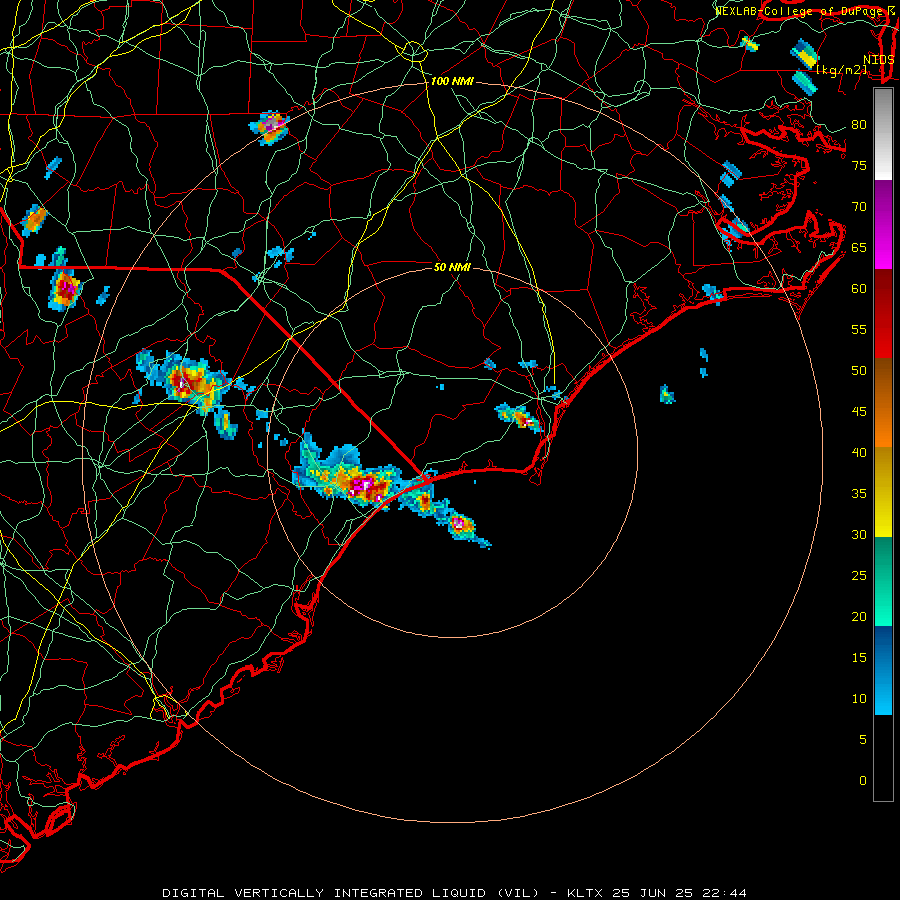Pick the gray-white band of the VIL scale
Screen dimensions: 900x900
pos(883,135)
